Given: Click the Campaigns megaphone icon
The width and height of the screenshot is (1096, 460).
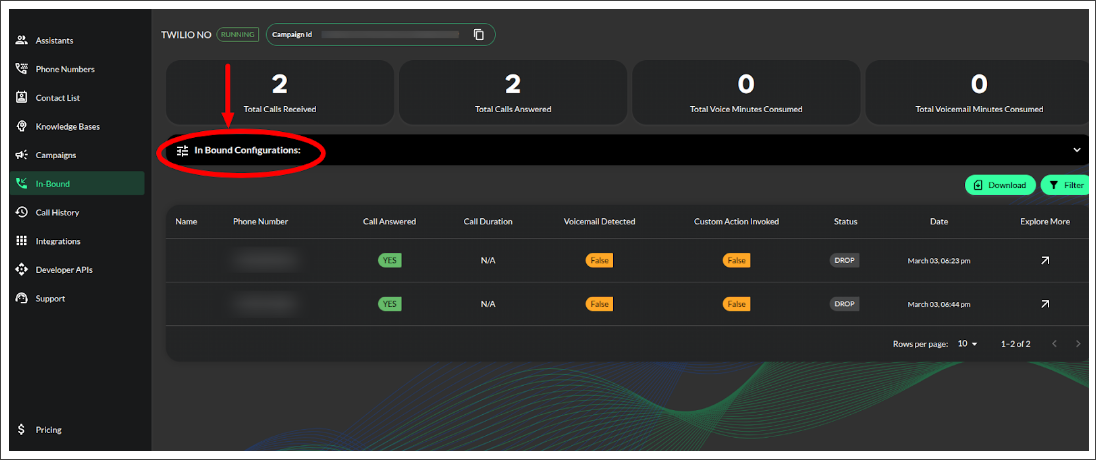Looking at the screenshot, I should [22, 155].
